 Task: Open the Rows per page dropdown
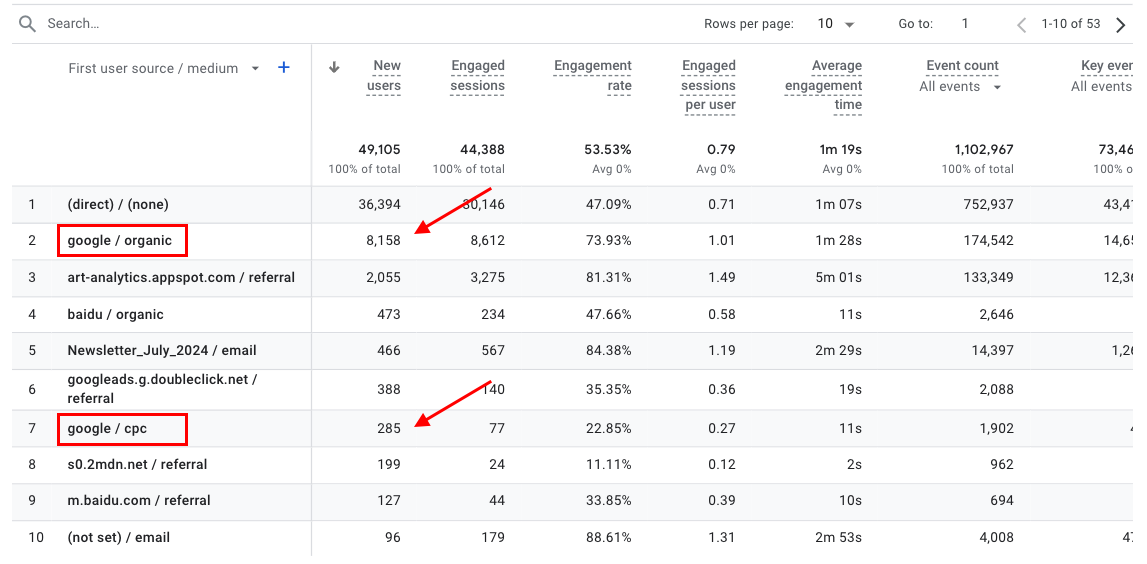(838, 24)
